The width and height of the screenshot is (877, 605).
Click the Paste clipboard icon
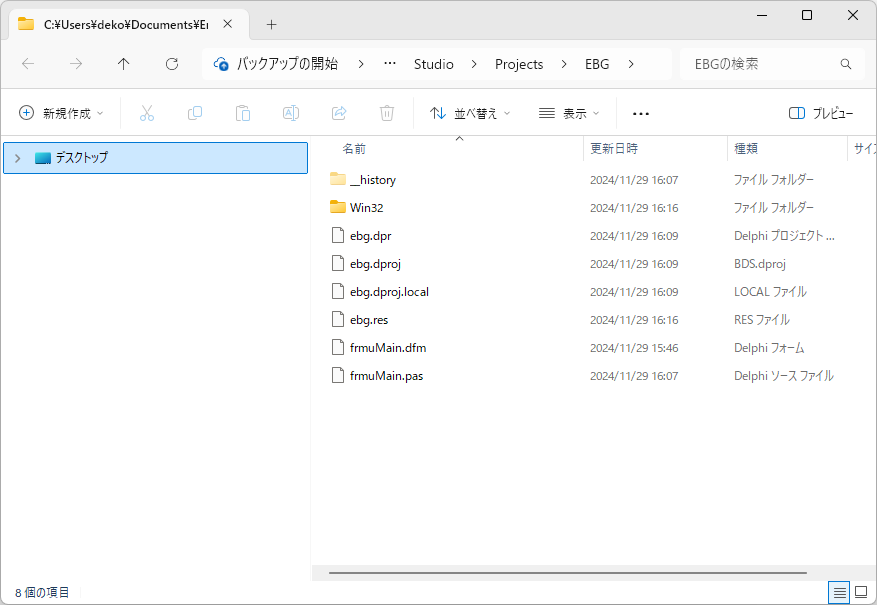[243, 114]
